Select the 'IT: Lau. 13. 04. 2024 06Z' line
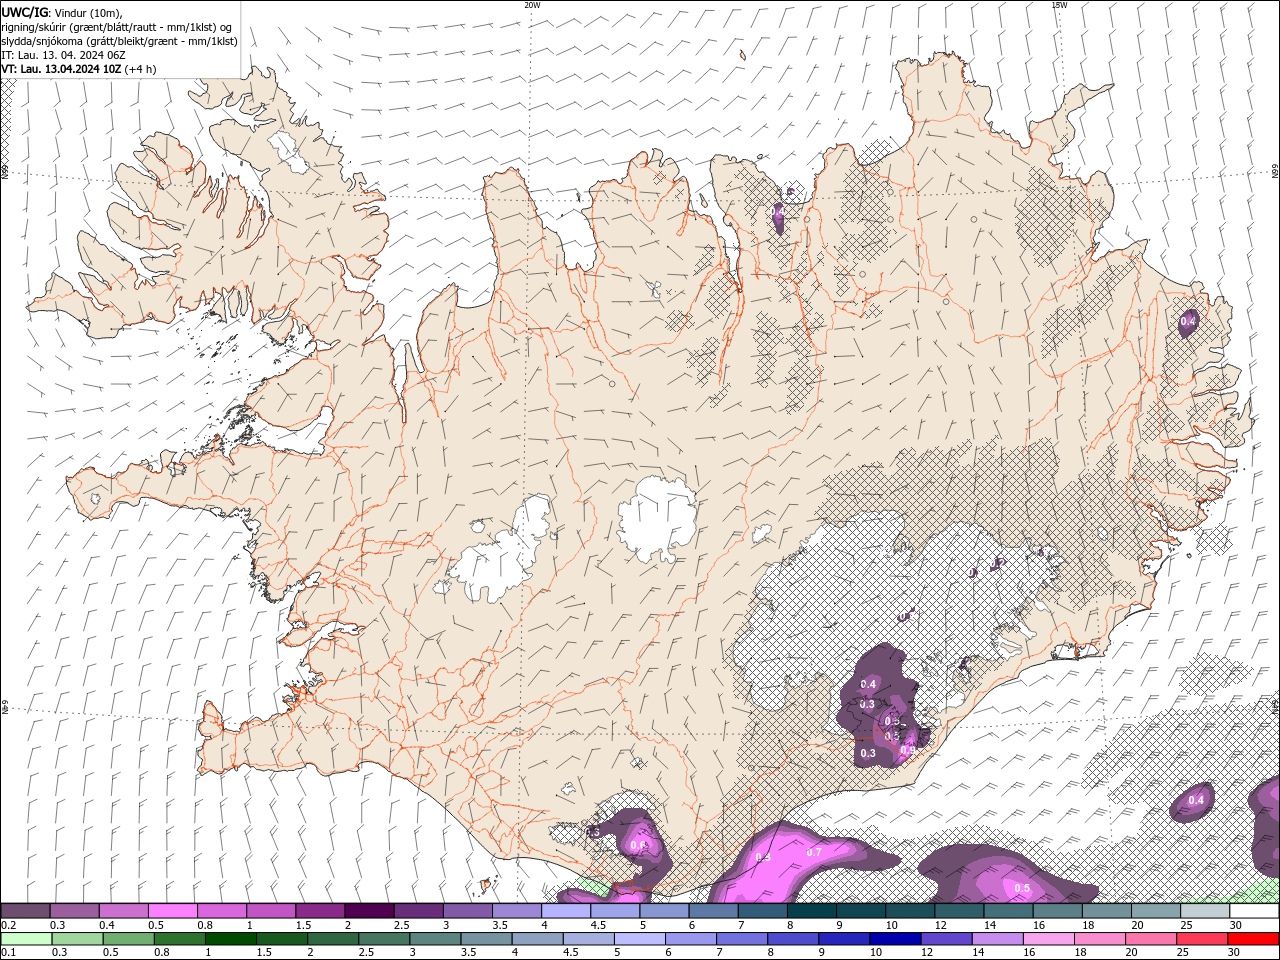 click(x=63, y=55)
